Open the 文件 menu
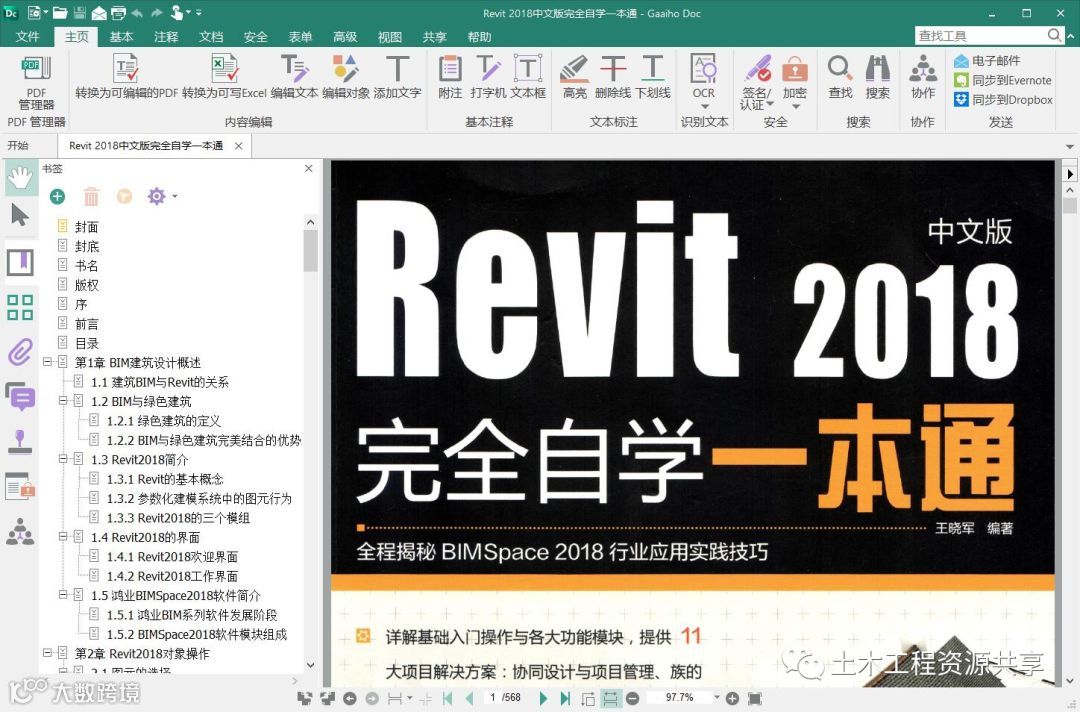1080x712 pixels. coord(28,36)
